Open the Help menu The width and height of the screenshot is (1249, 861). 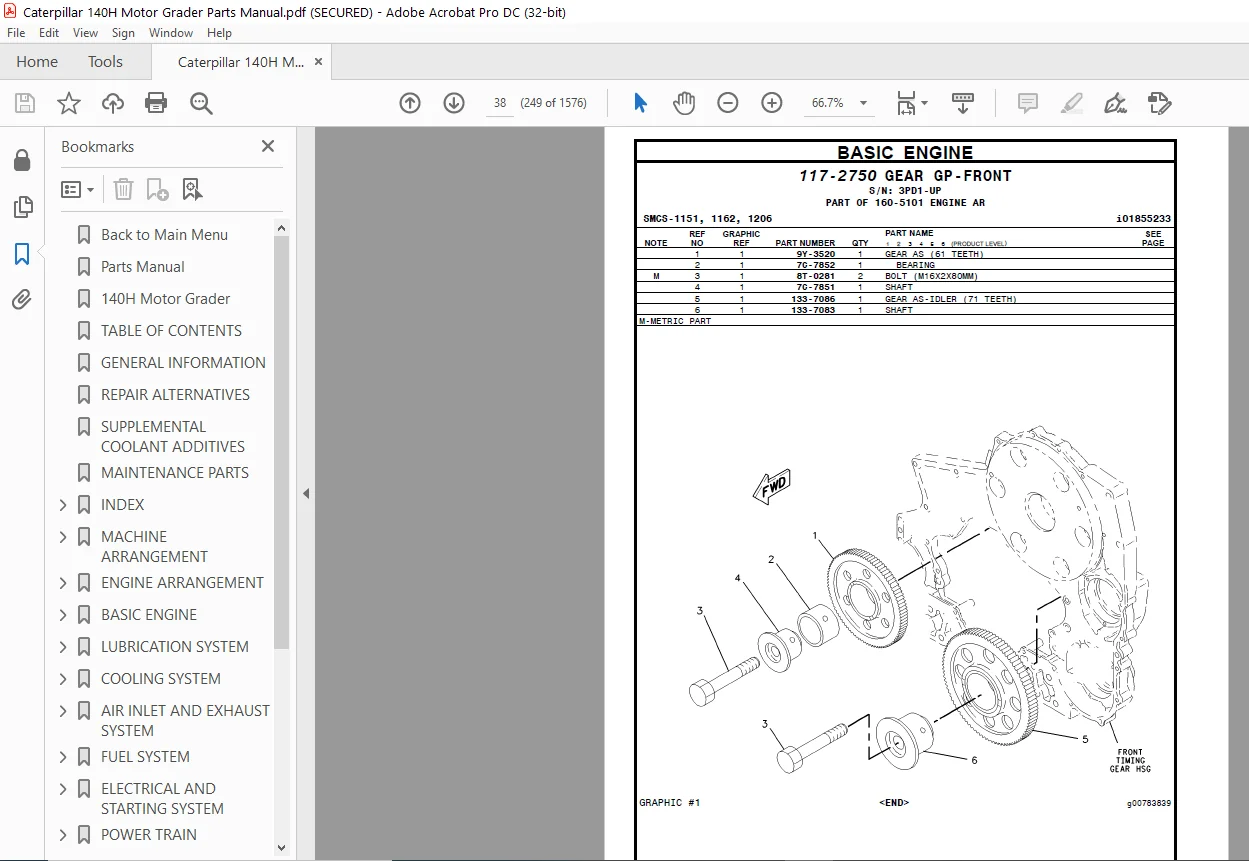point(219,33)
